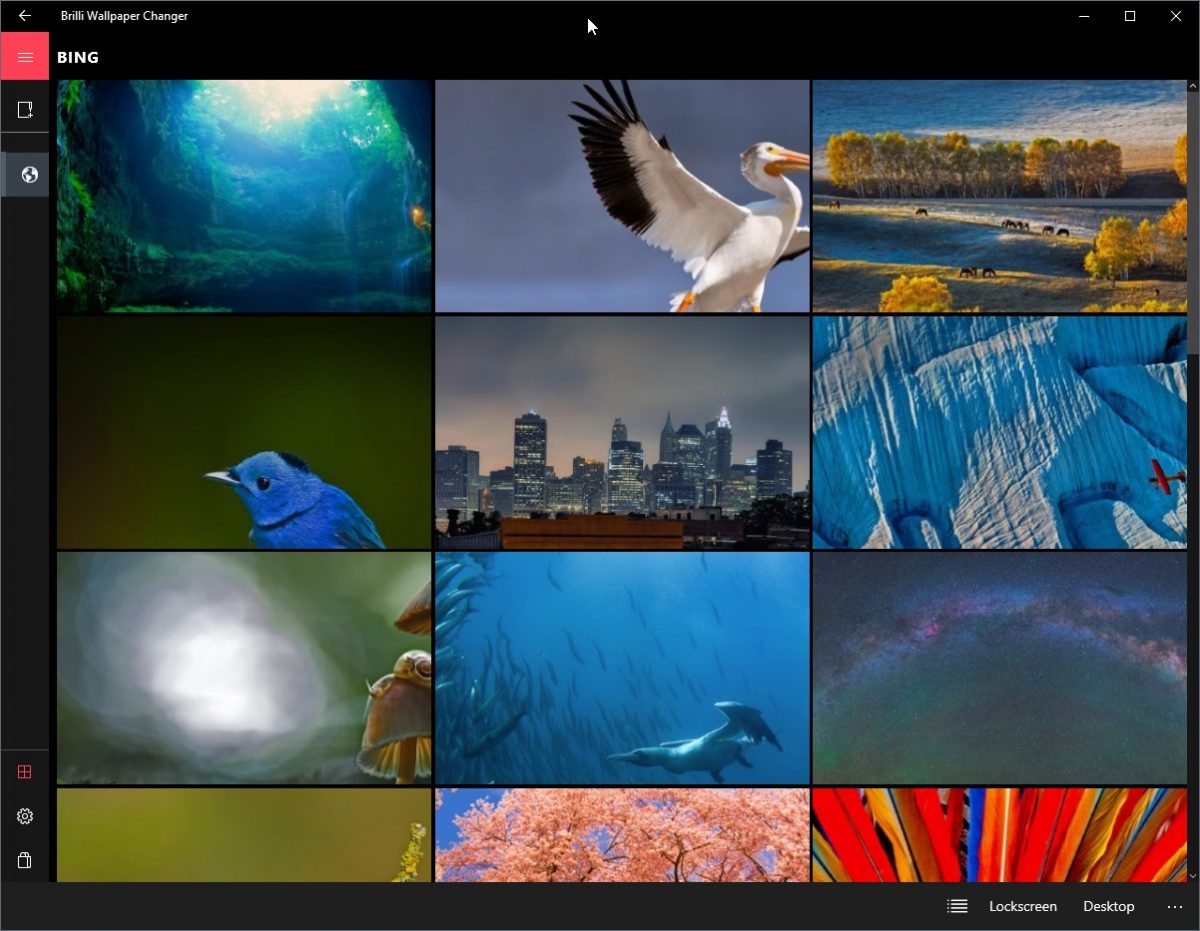Viewport: 1200px width, 931px height.
Task: Click the selection list icon in bottom bar
Action: (956, 906)
